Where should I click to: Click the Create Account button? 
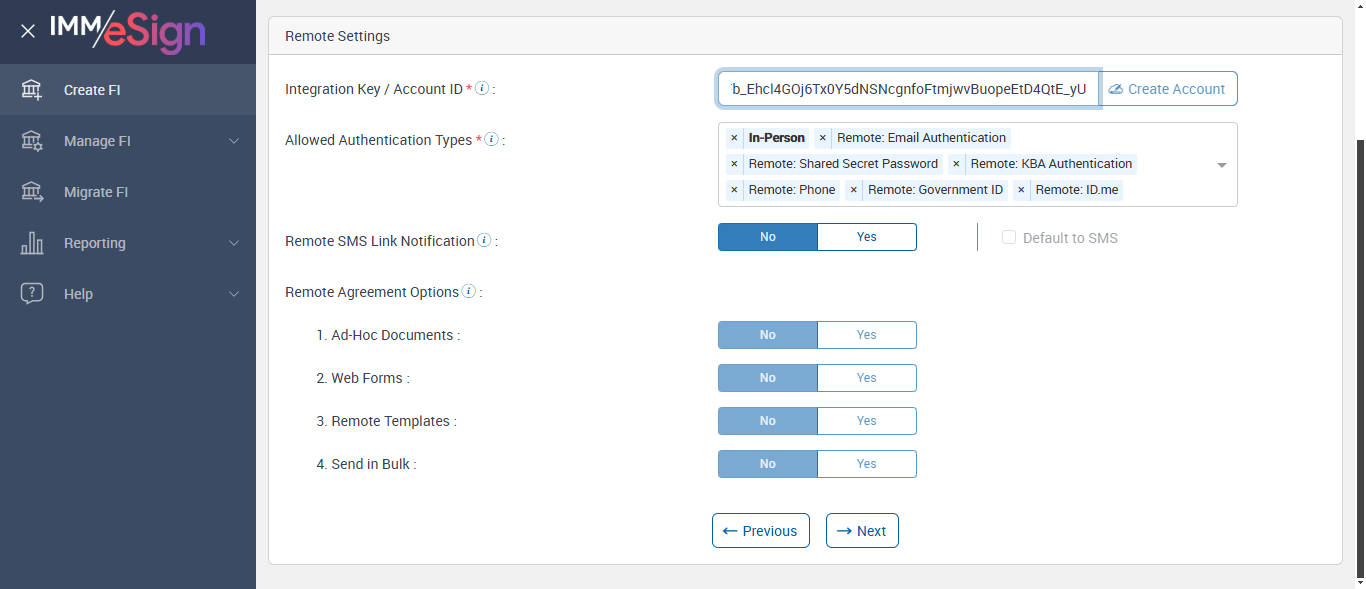point(1168,89)
